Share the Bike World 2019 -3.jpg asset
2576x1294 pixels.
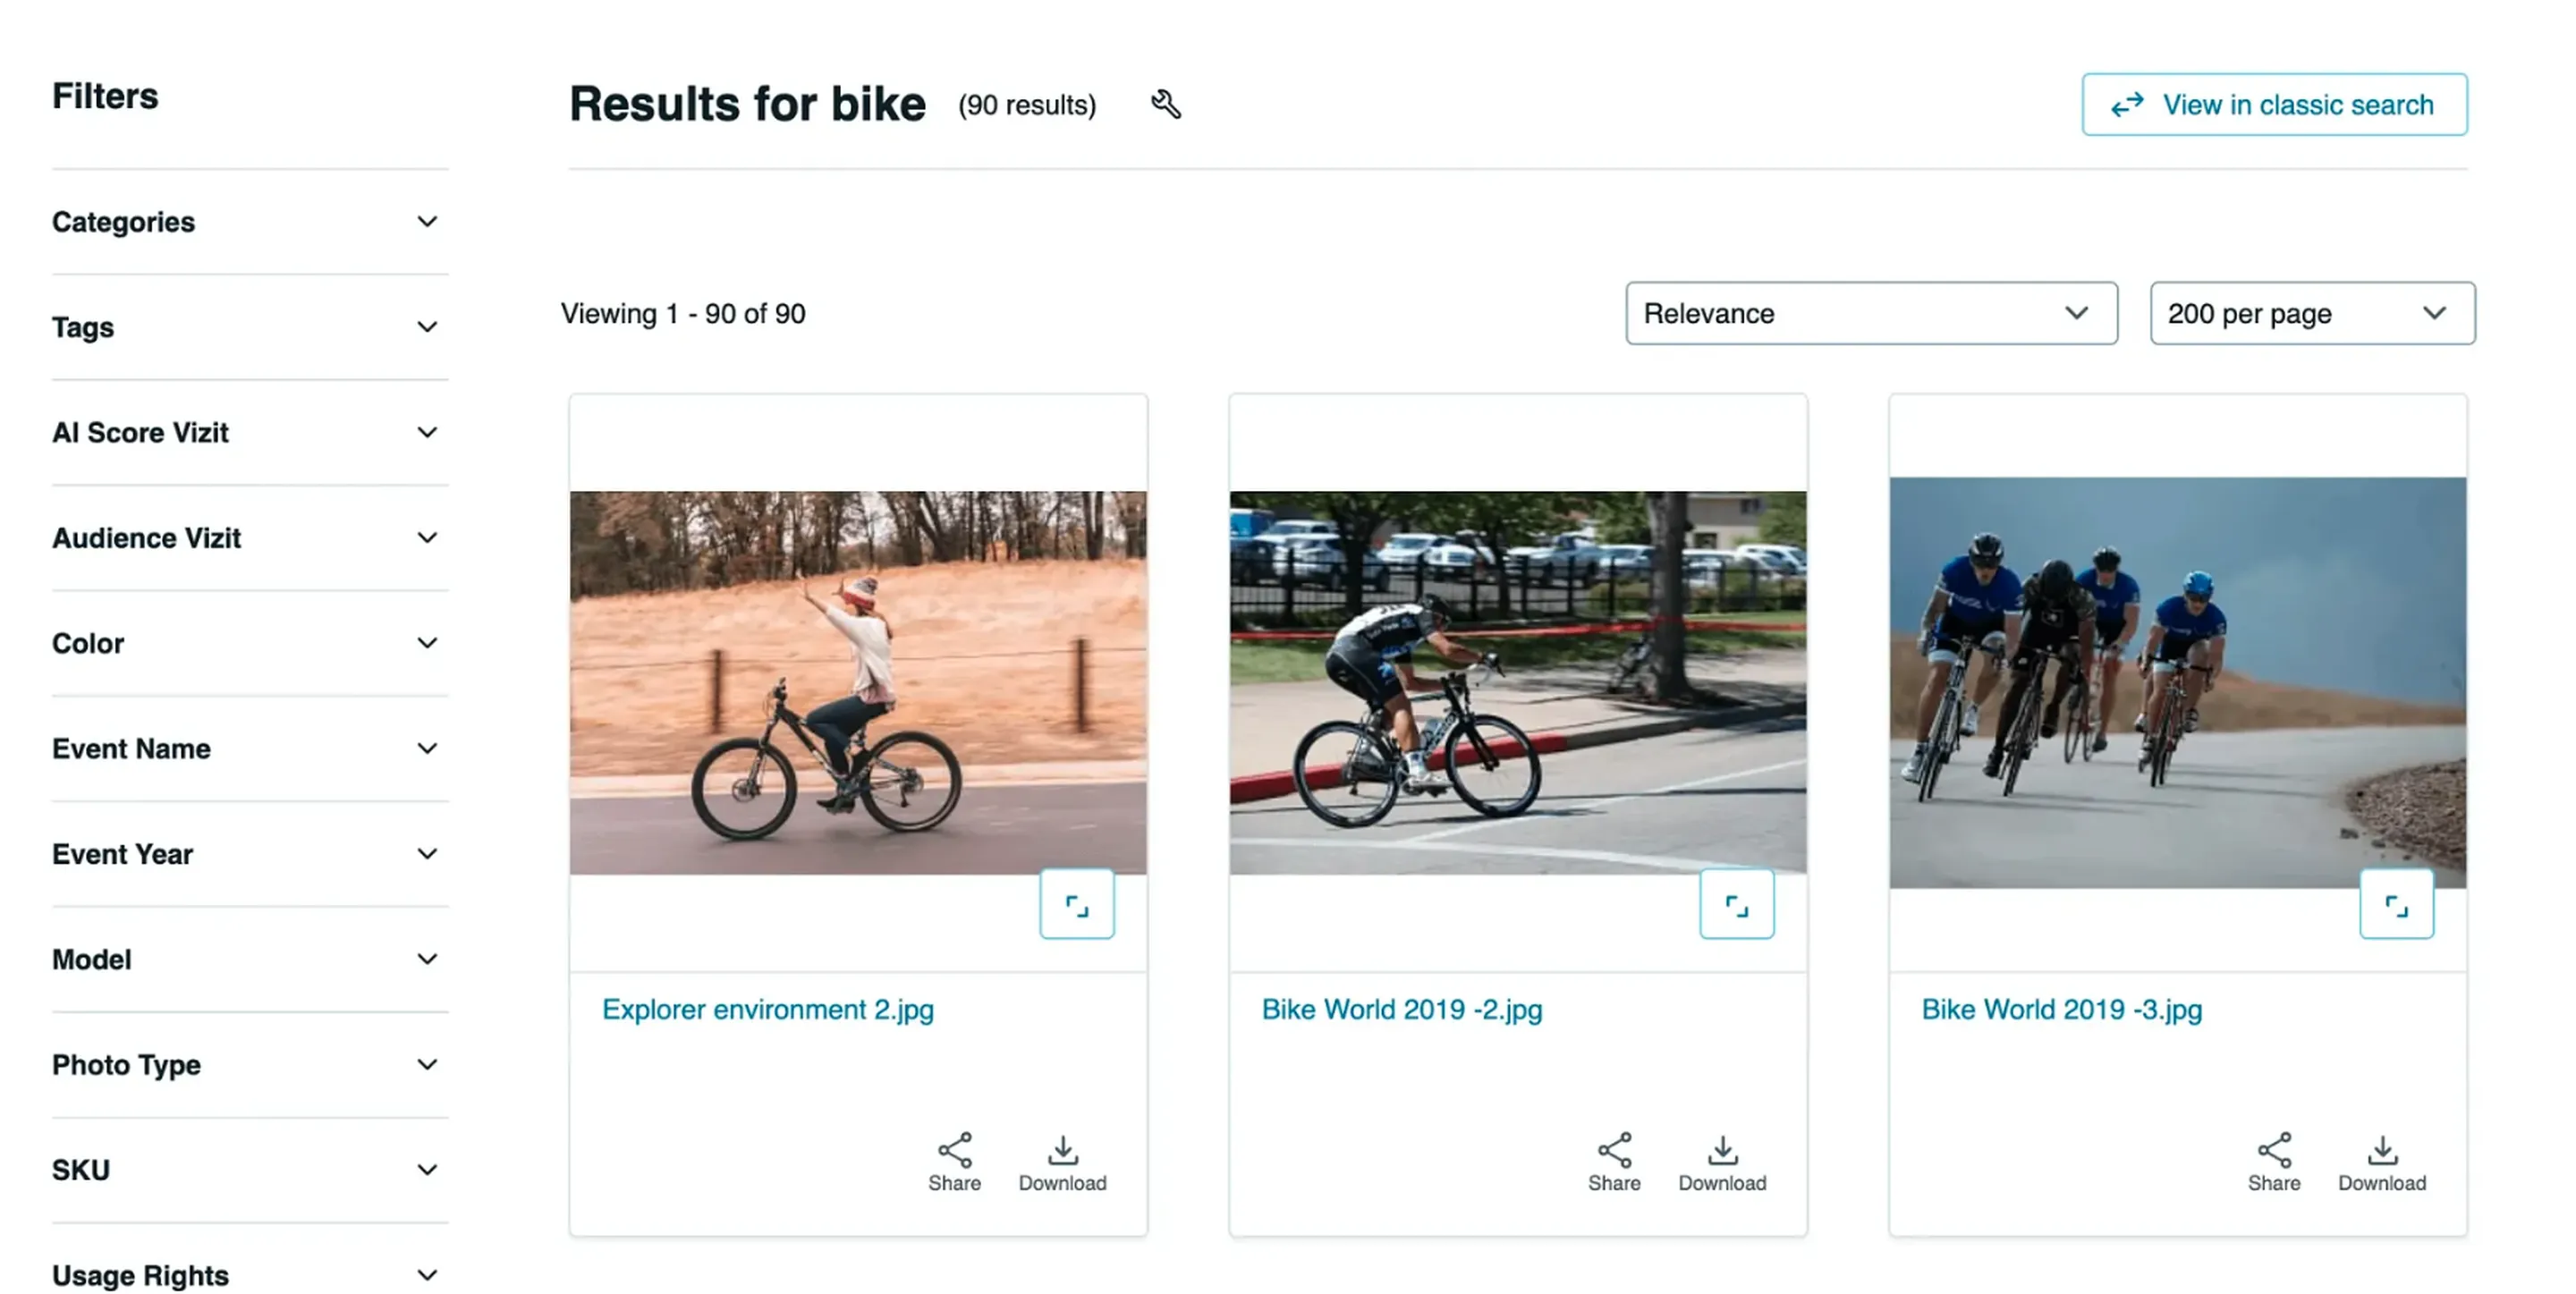2274,1162
